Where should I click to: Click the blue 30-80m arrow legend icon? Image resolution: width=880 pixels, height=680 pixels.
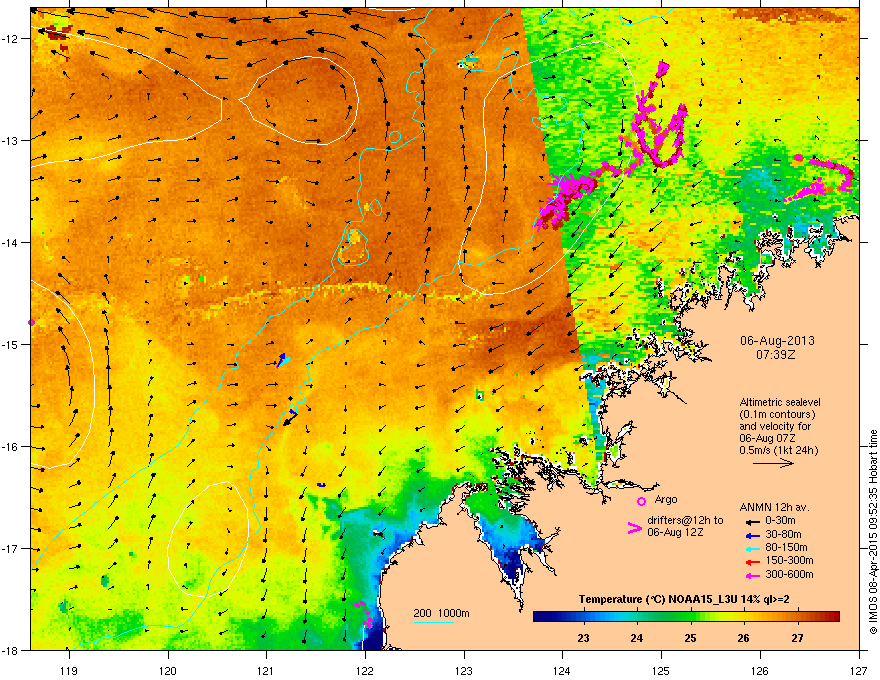753,536
